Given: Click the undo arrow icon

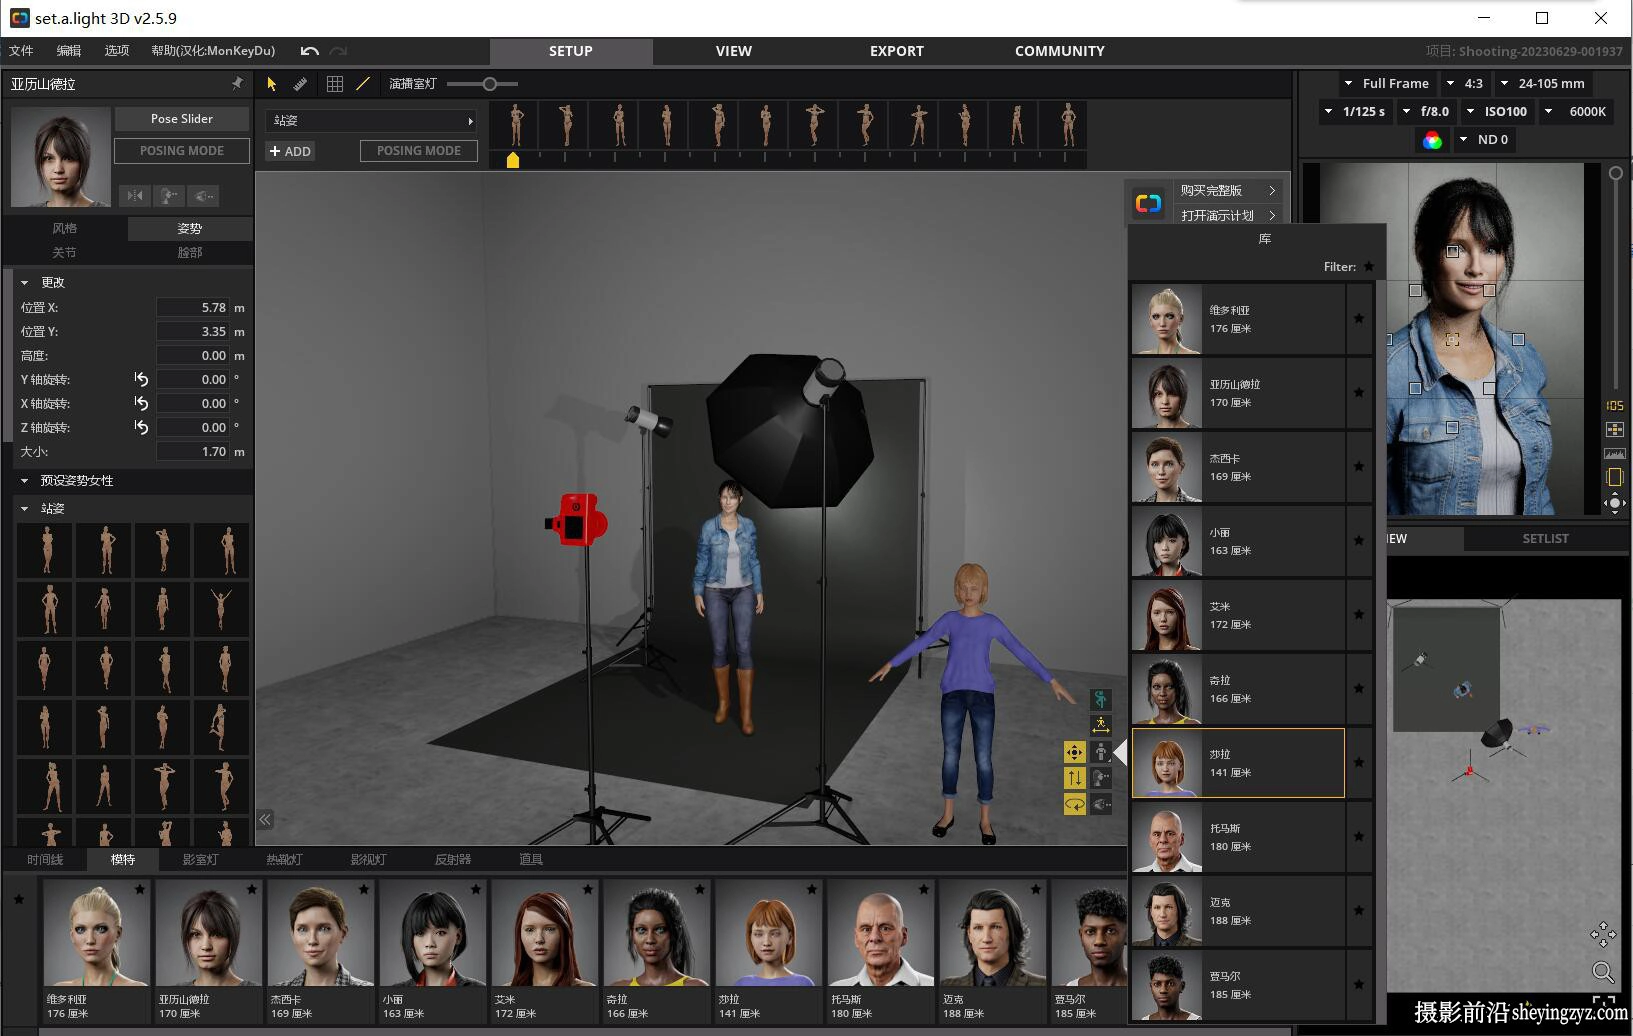Looking at the screenshot, I should pos(310,51).
